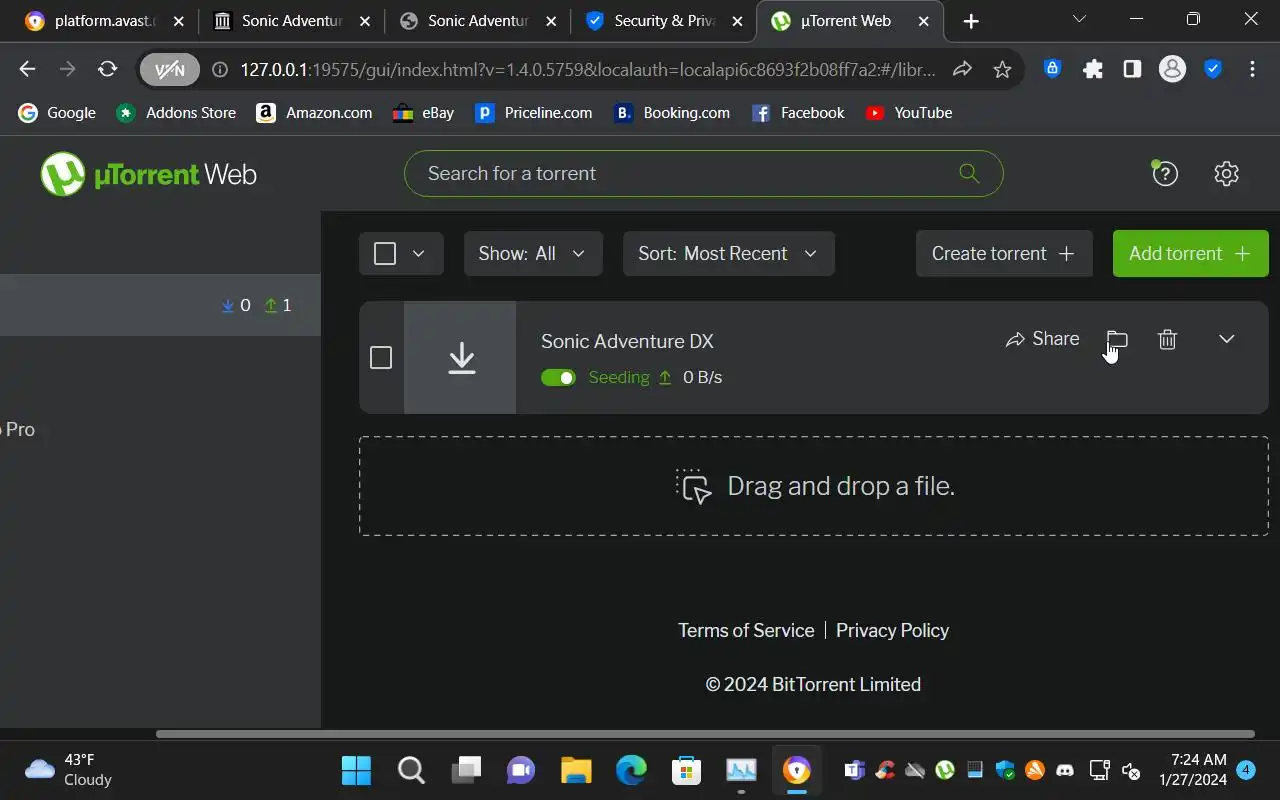Screen dimensions: 1280x800
Task: Open the tab search chevron
Action: (x=1079, y=19)
